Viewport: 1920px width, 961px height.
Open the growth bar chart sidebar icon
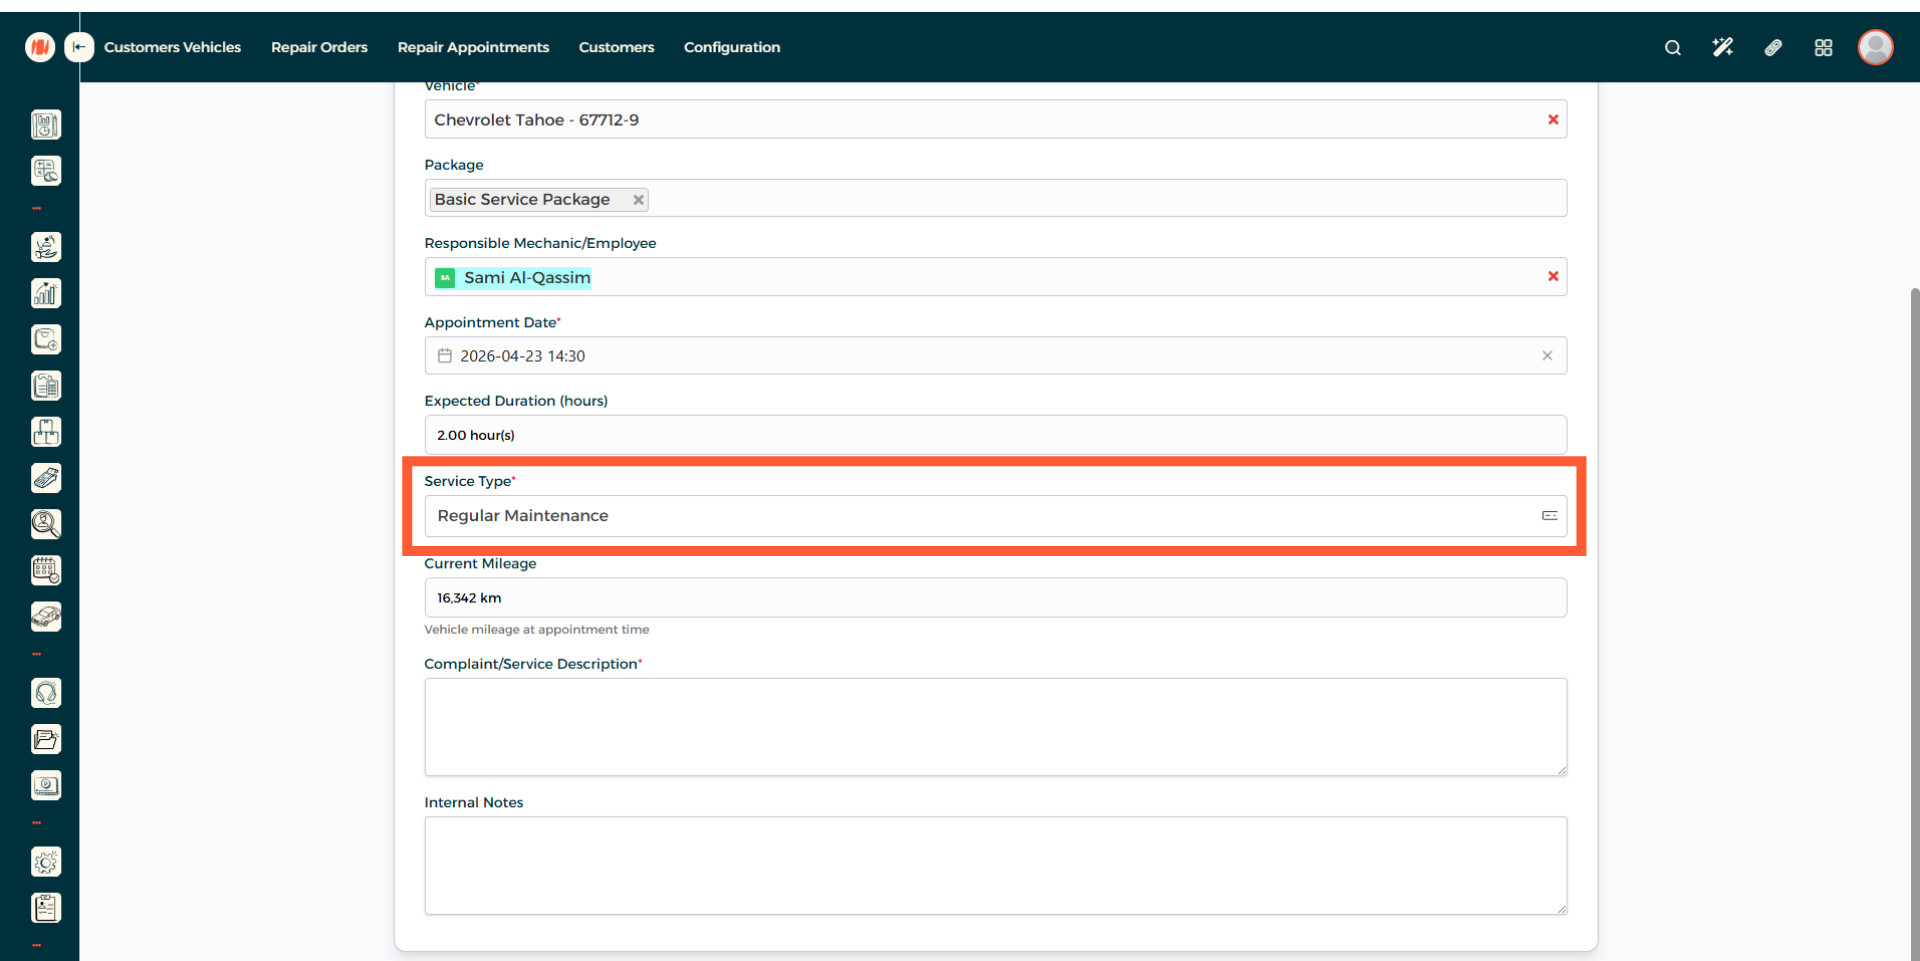point(46,293)
